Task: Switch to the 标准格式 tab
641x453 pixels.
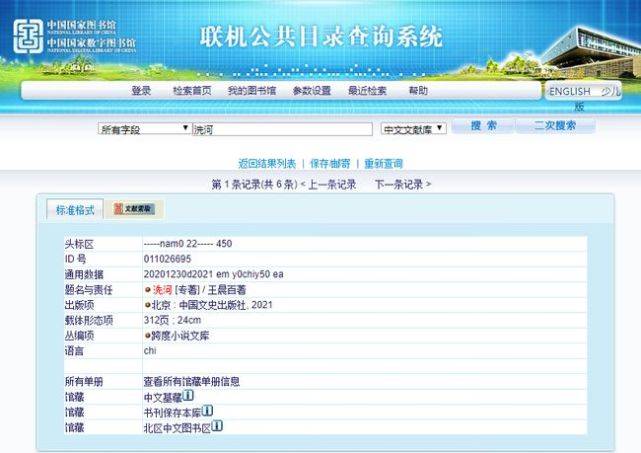Action: click(x=74, y=210)
